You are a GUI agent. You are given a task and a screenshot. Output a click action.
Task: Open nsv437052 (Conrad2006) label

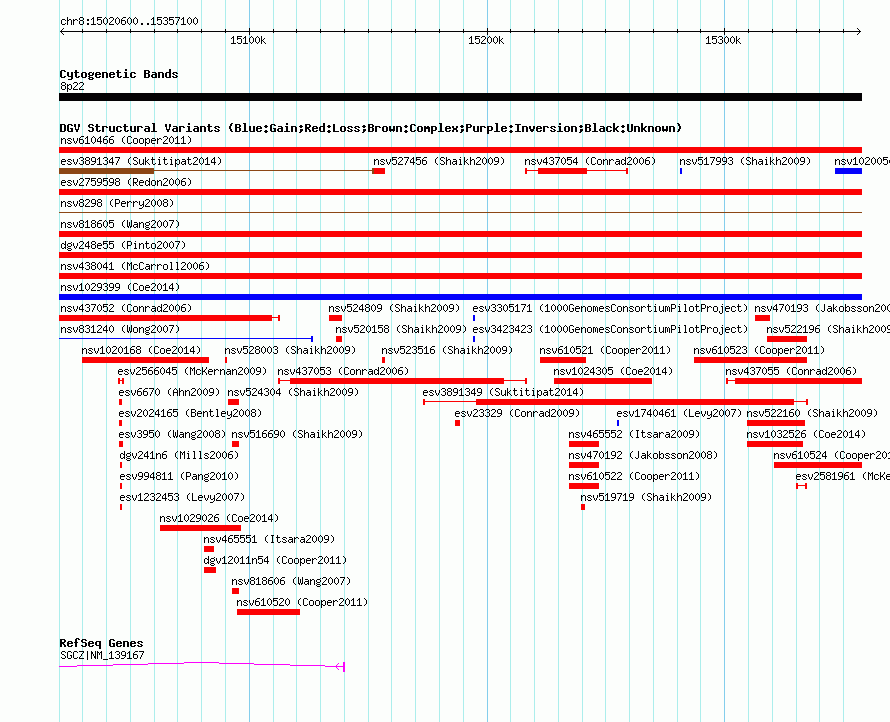(x=126, y=308)
